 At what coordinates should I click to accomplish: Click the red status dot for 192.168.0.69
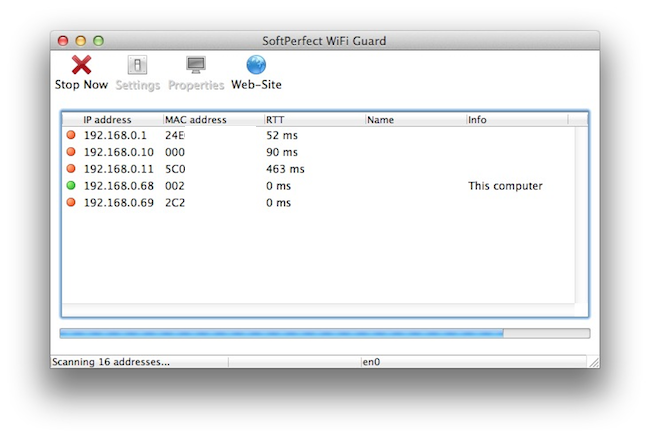71,203
